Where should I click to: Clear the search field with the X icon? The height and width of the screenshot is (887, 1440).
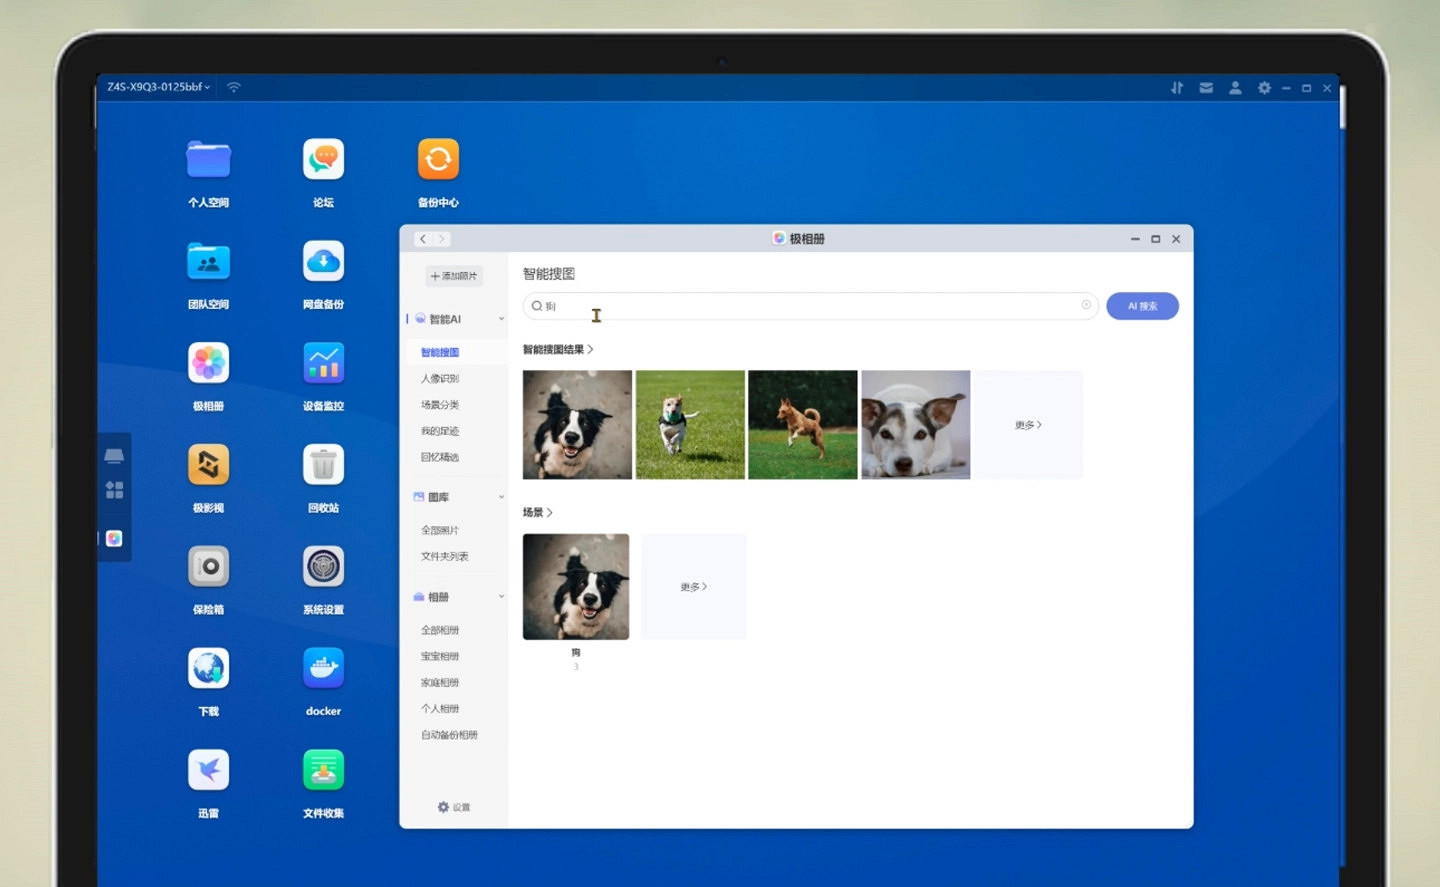click(x=1086, y=305)
